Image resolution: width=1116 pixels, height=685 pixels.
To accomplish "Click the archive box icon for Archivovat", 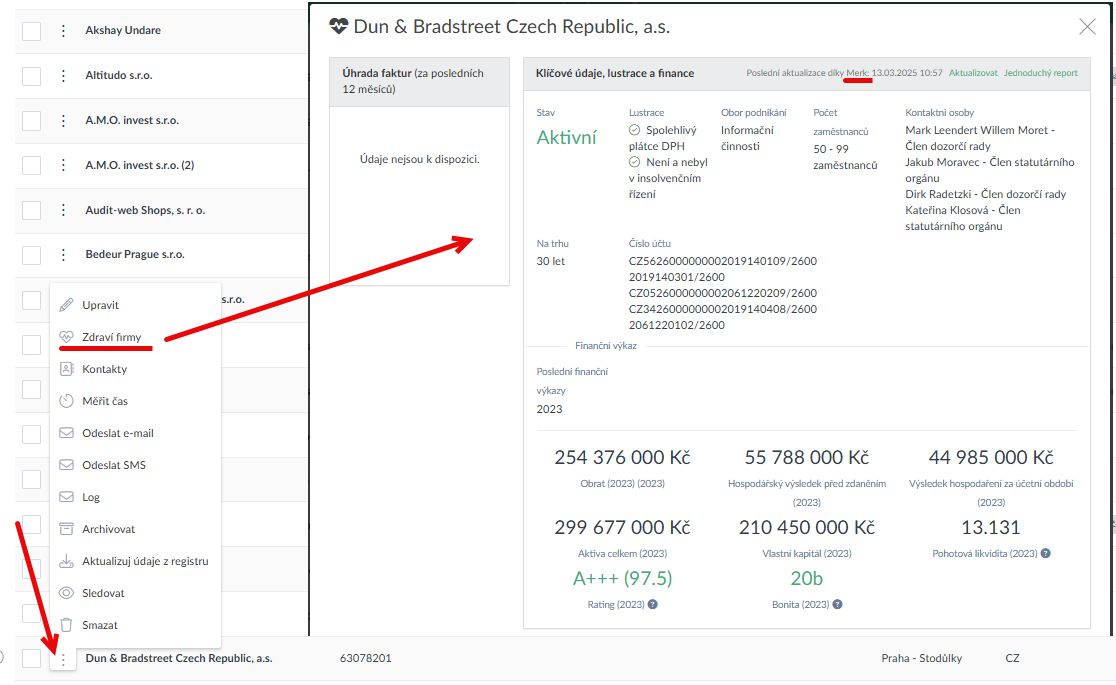I will 67,529.
